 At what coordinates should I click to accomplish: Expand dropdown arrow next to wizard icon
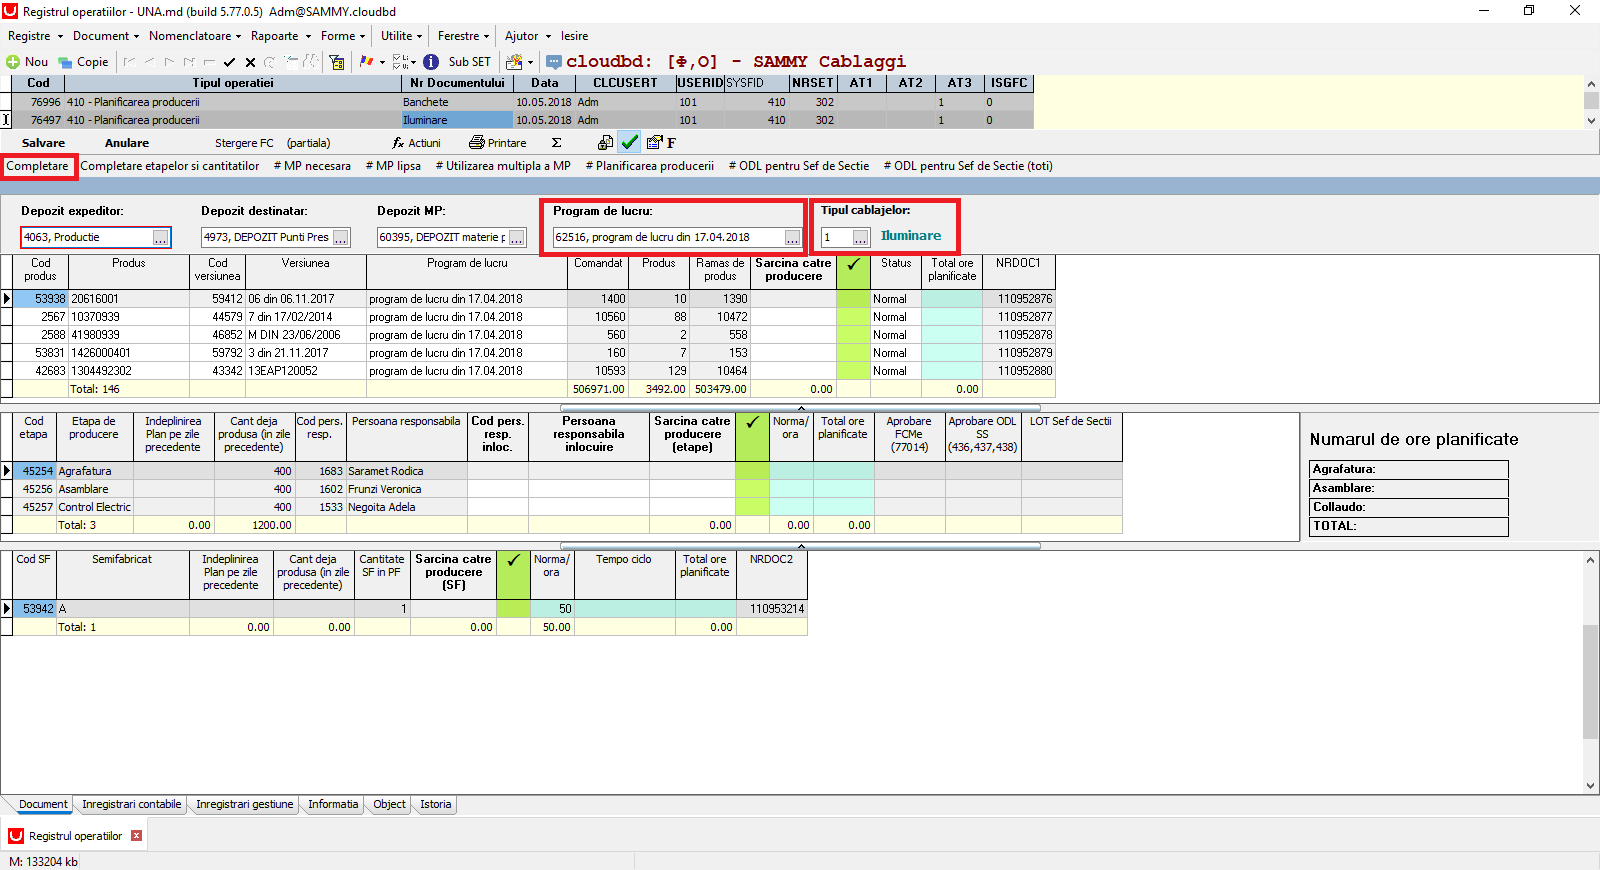[x=530, y=62]
